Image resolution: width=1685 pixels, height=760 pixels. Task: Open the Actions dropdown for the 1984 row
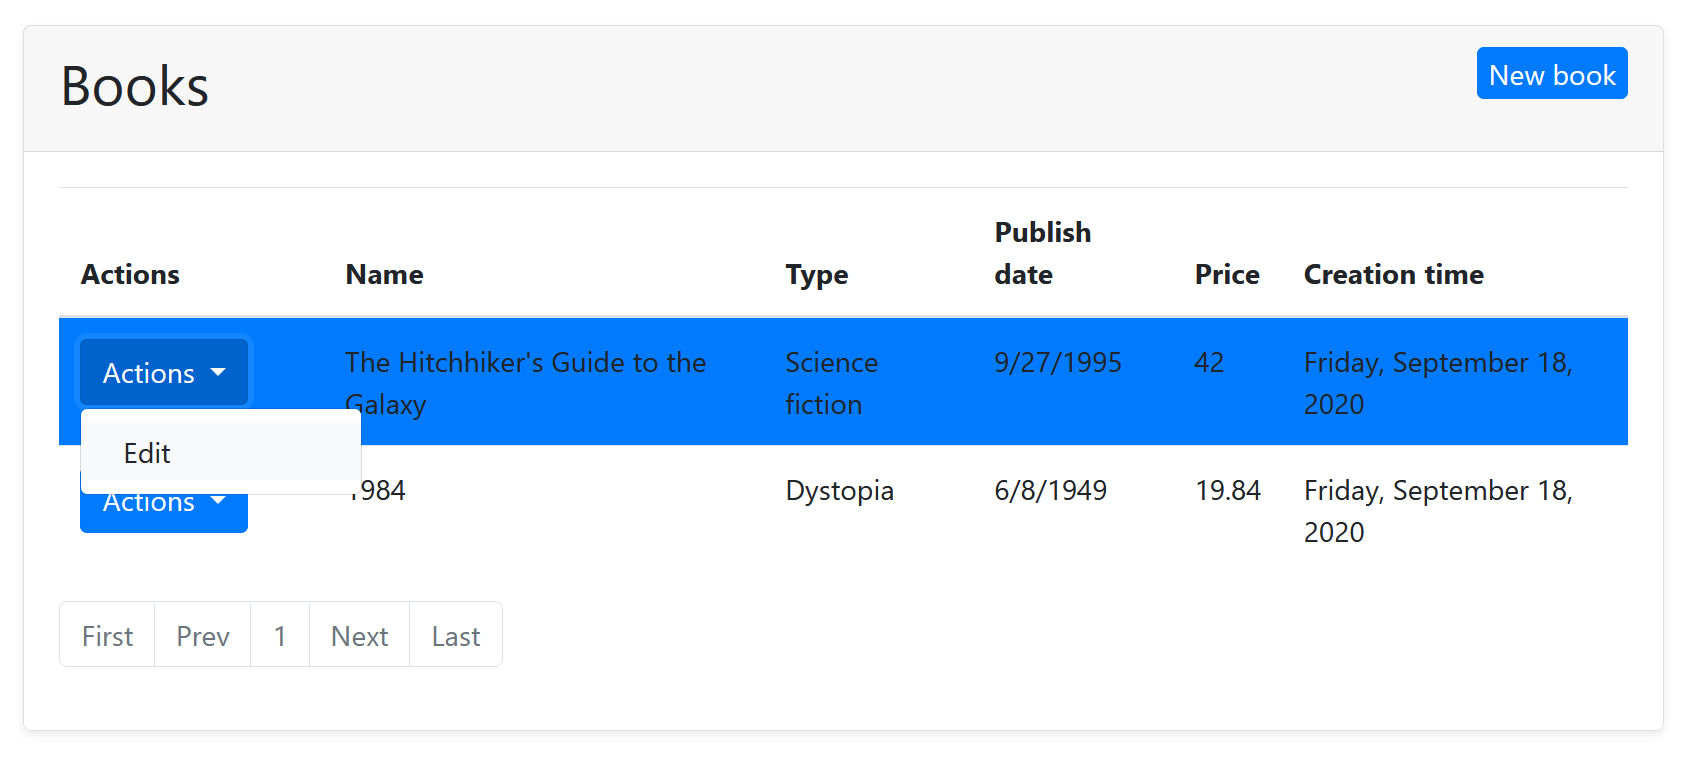[x=164, y=513]
